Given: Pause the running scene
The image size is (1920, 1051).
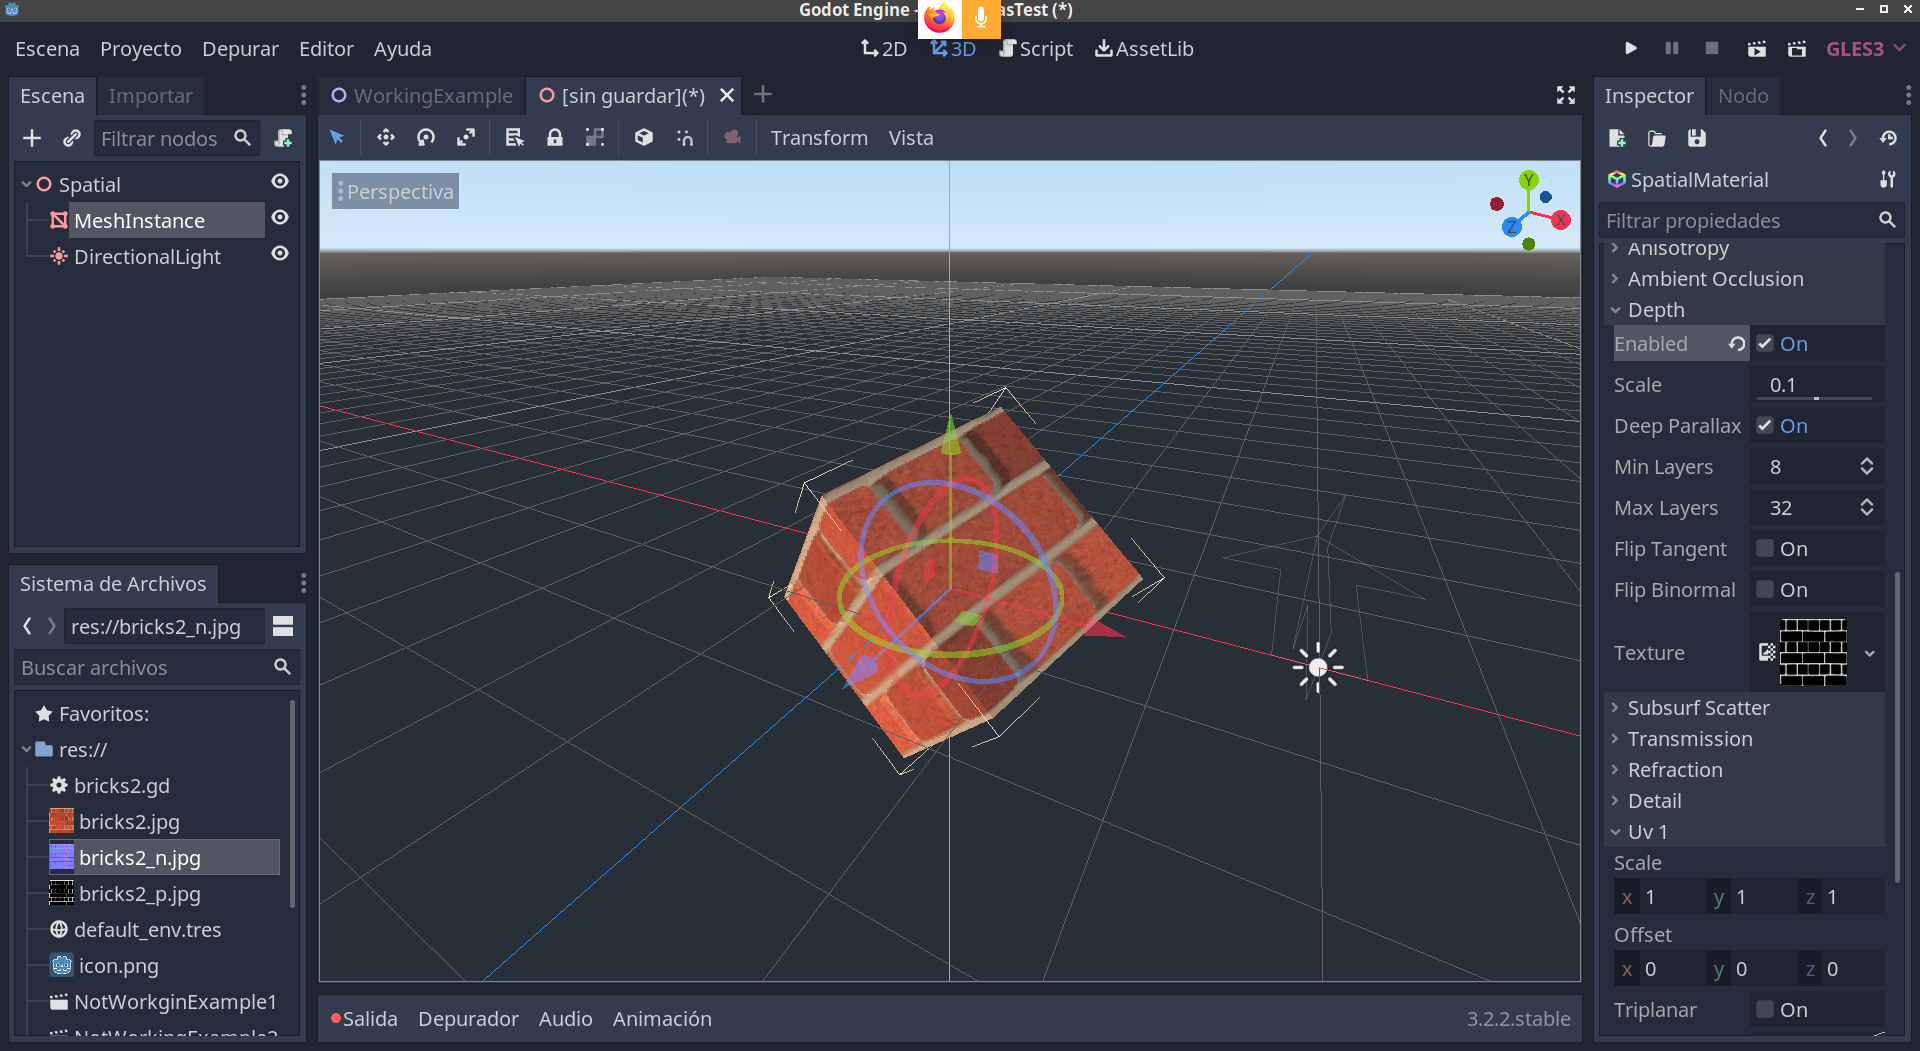Looking at the screenshot, I should 1671,48.
